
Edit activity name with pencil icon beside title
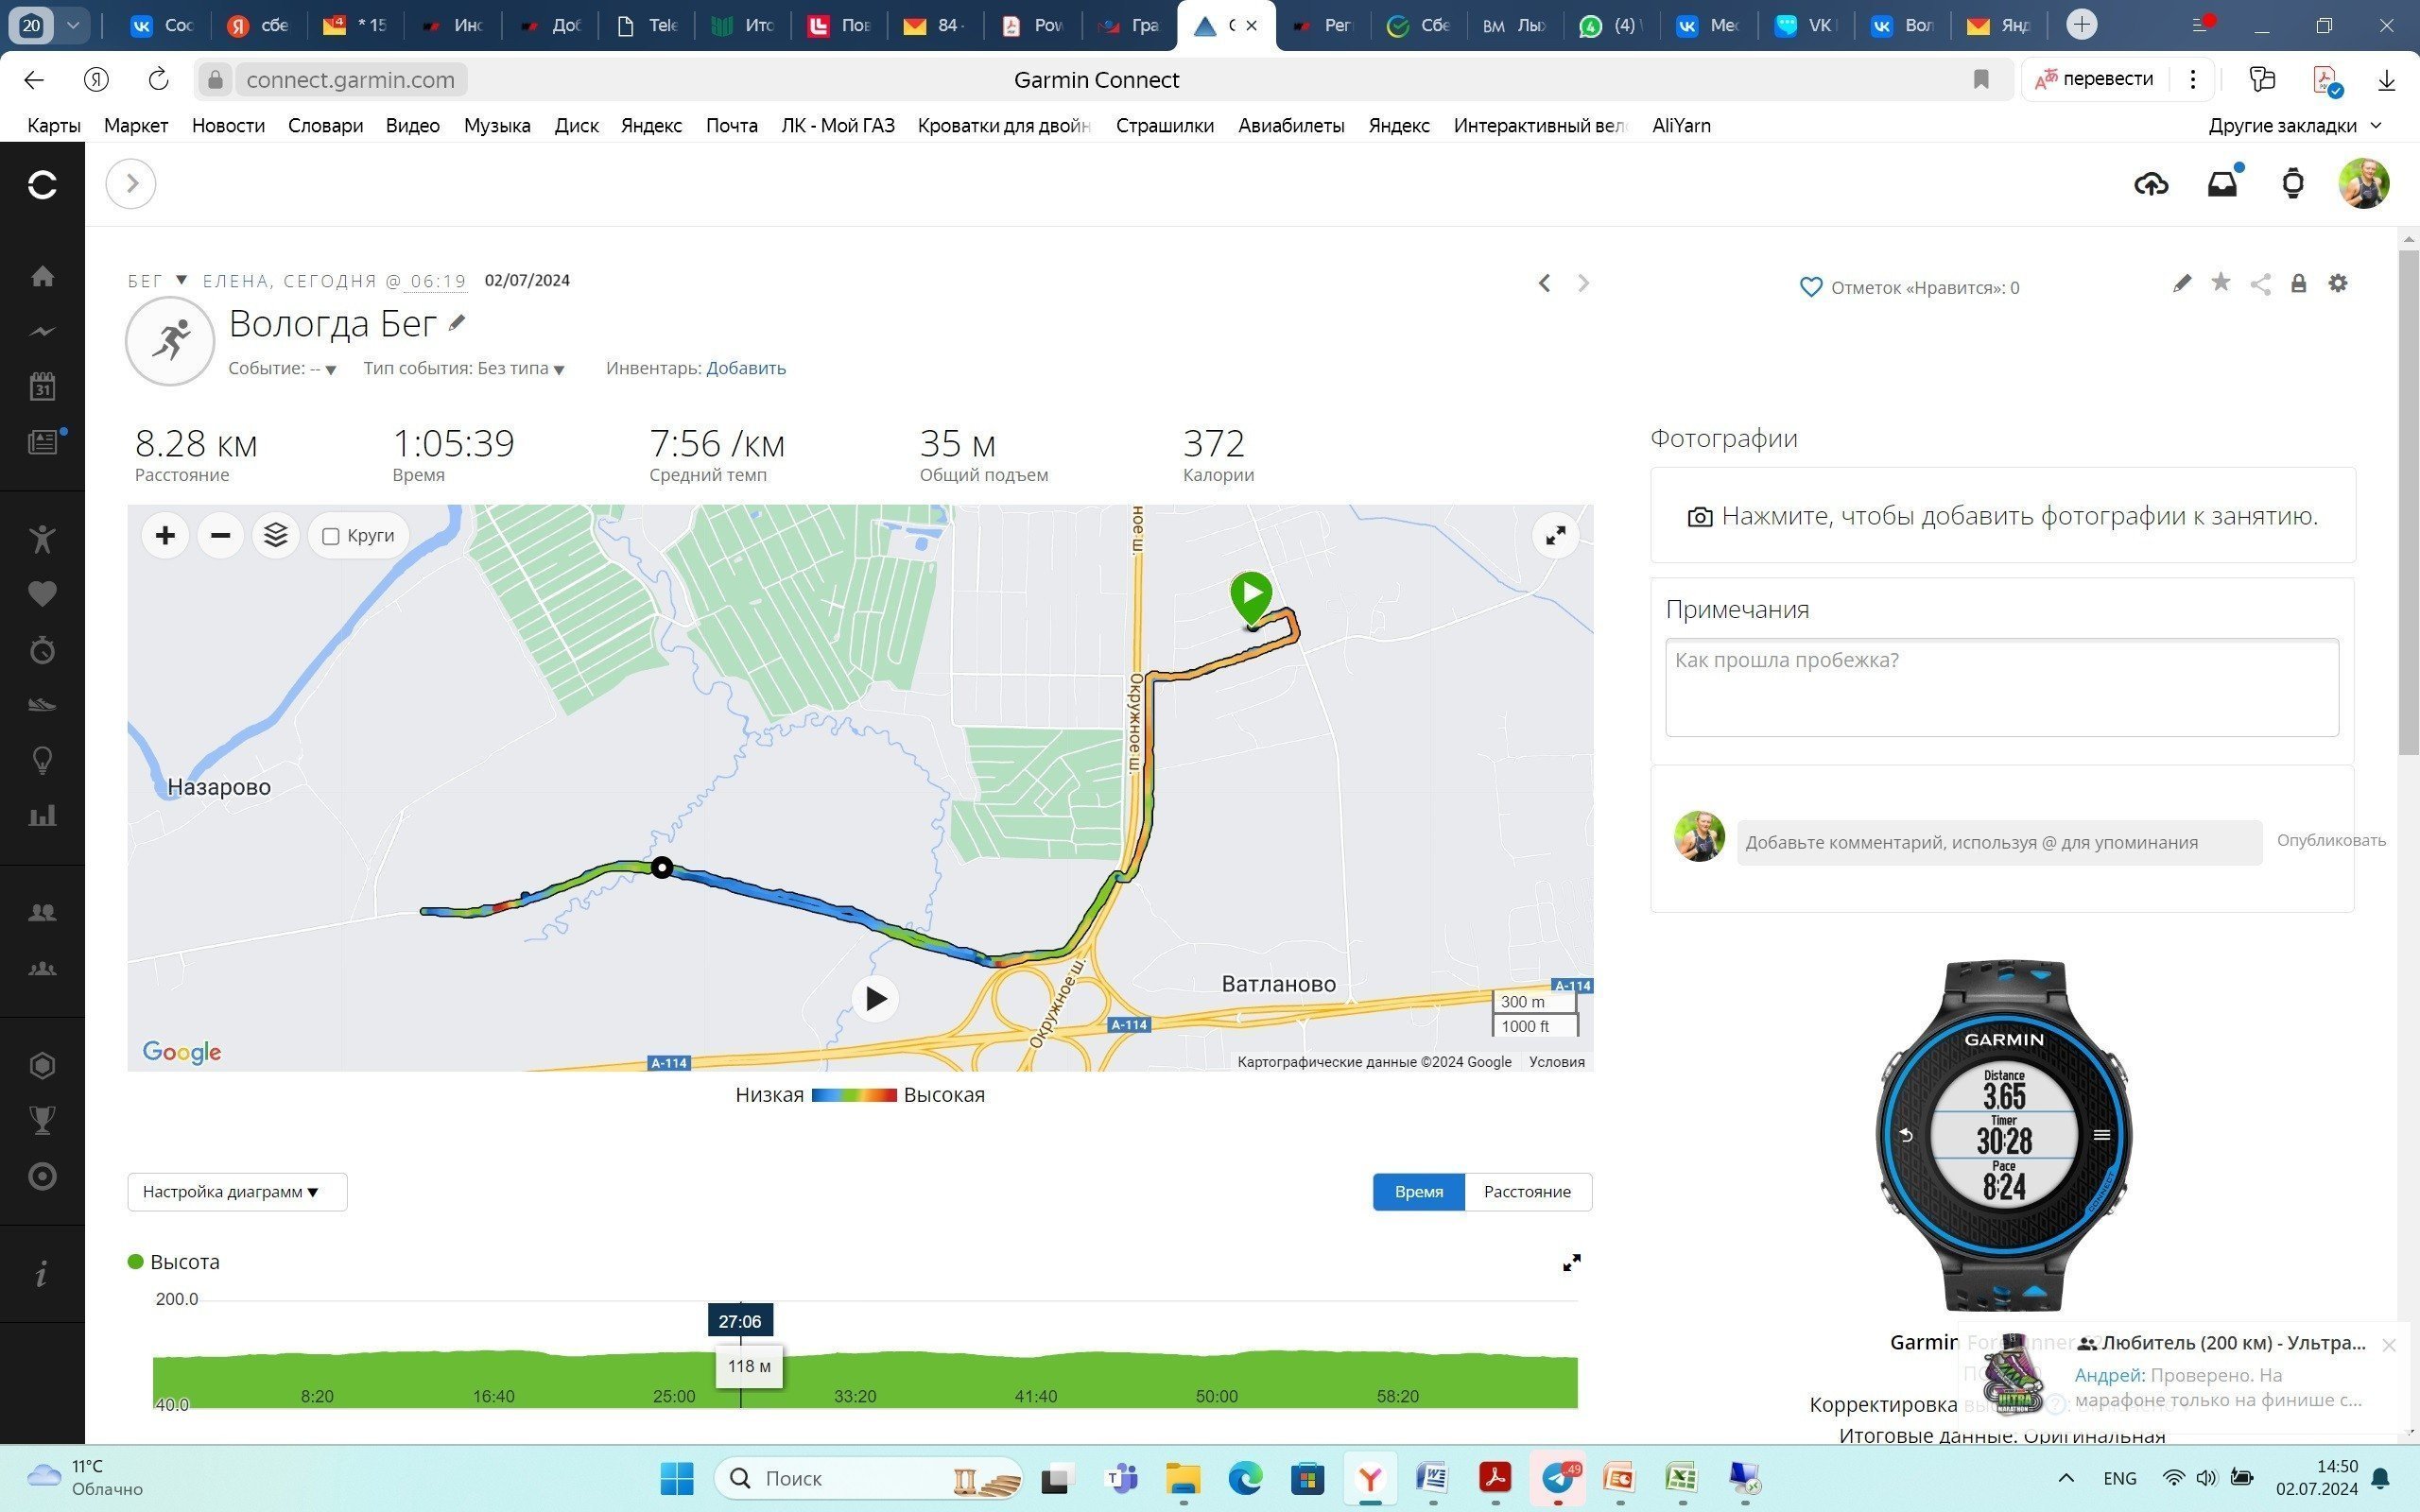click(x=457, y=323)
